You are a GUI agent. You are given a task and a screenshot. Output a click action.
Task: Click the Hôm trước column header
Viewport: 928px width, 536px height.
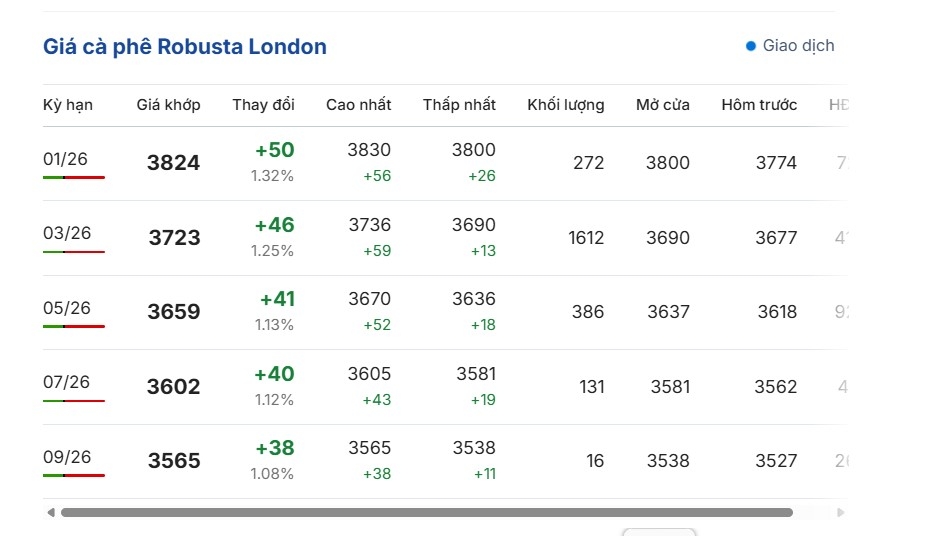point(759,105)
